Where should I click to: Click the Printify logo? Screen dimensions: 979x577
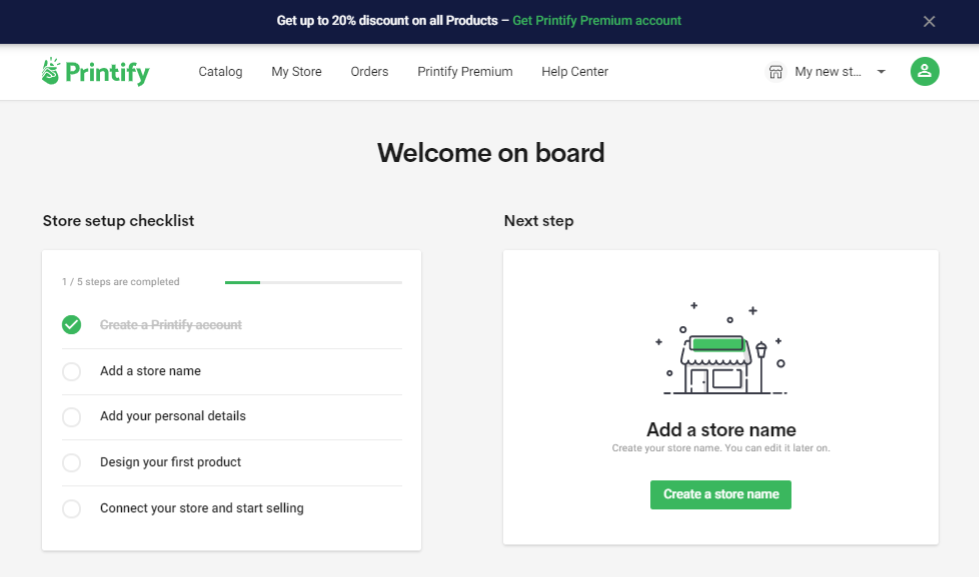click(95, 72)
